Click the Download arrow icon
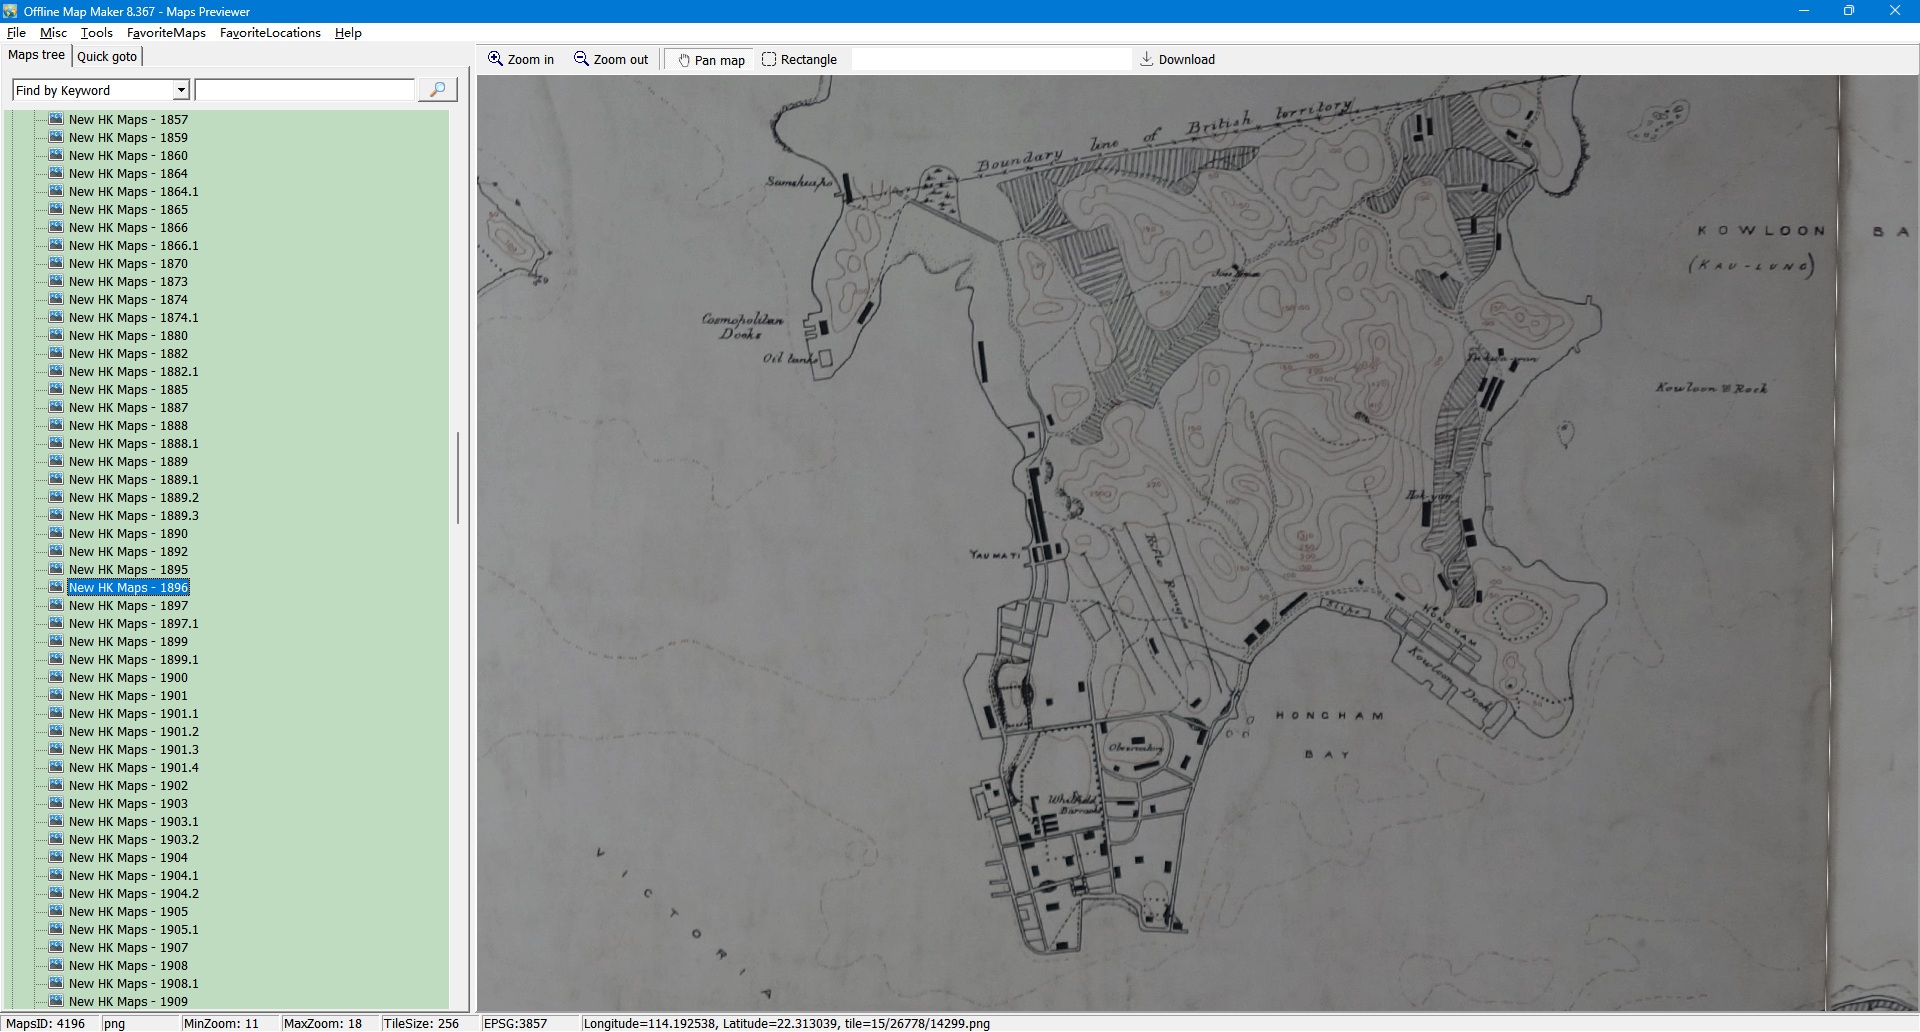The width and height of the screenshot is (1920, 1032). [x=1147, y=59]
